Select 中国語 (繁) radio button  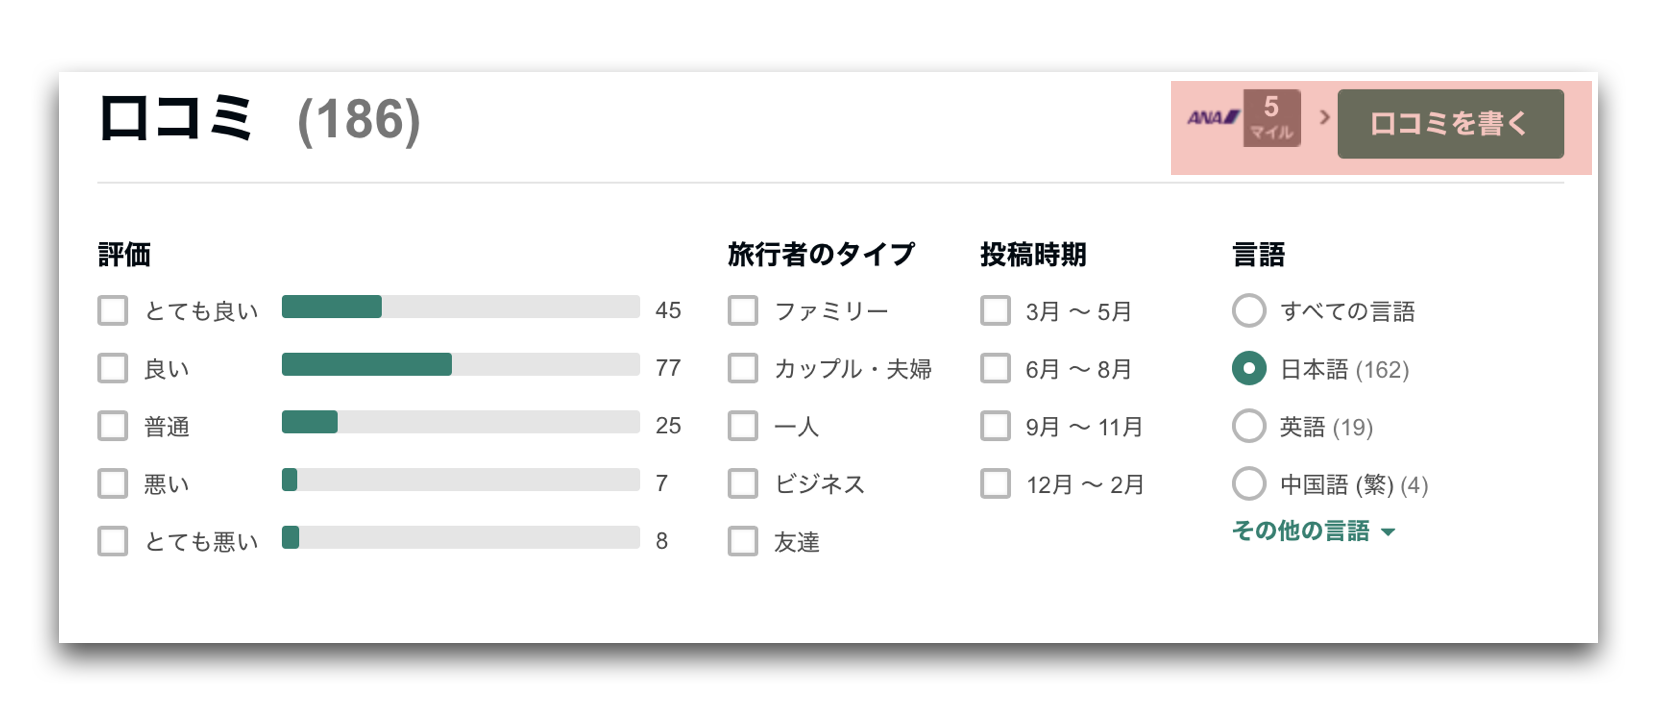(1249, 484)
